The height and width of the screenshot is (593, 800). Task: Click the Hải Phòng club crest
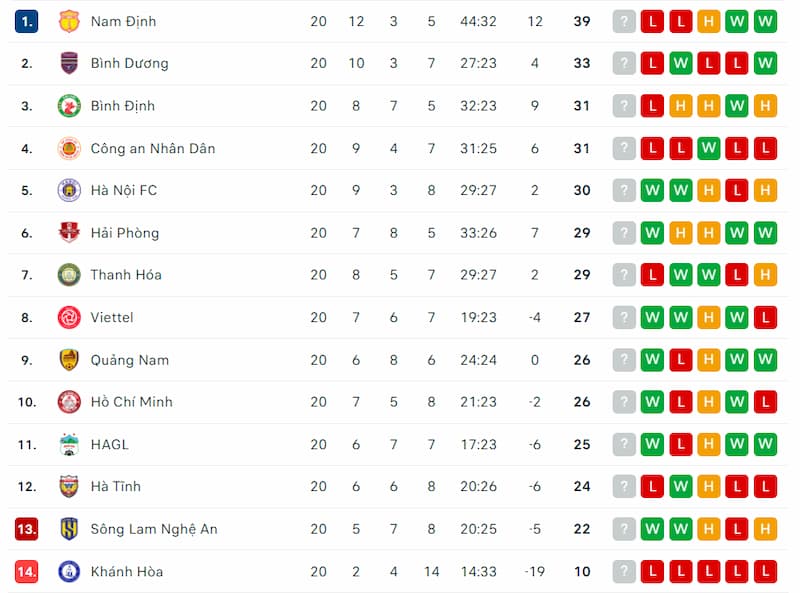[69, 233]
